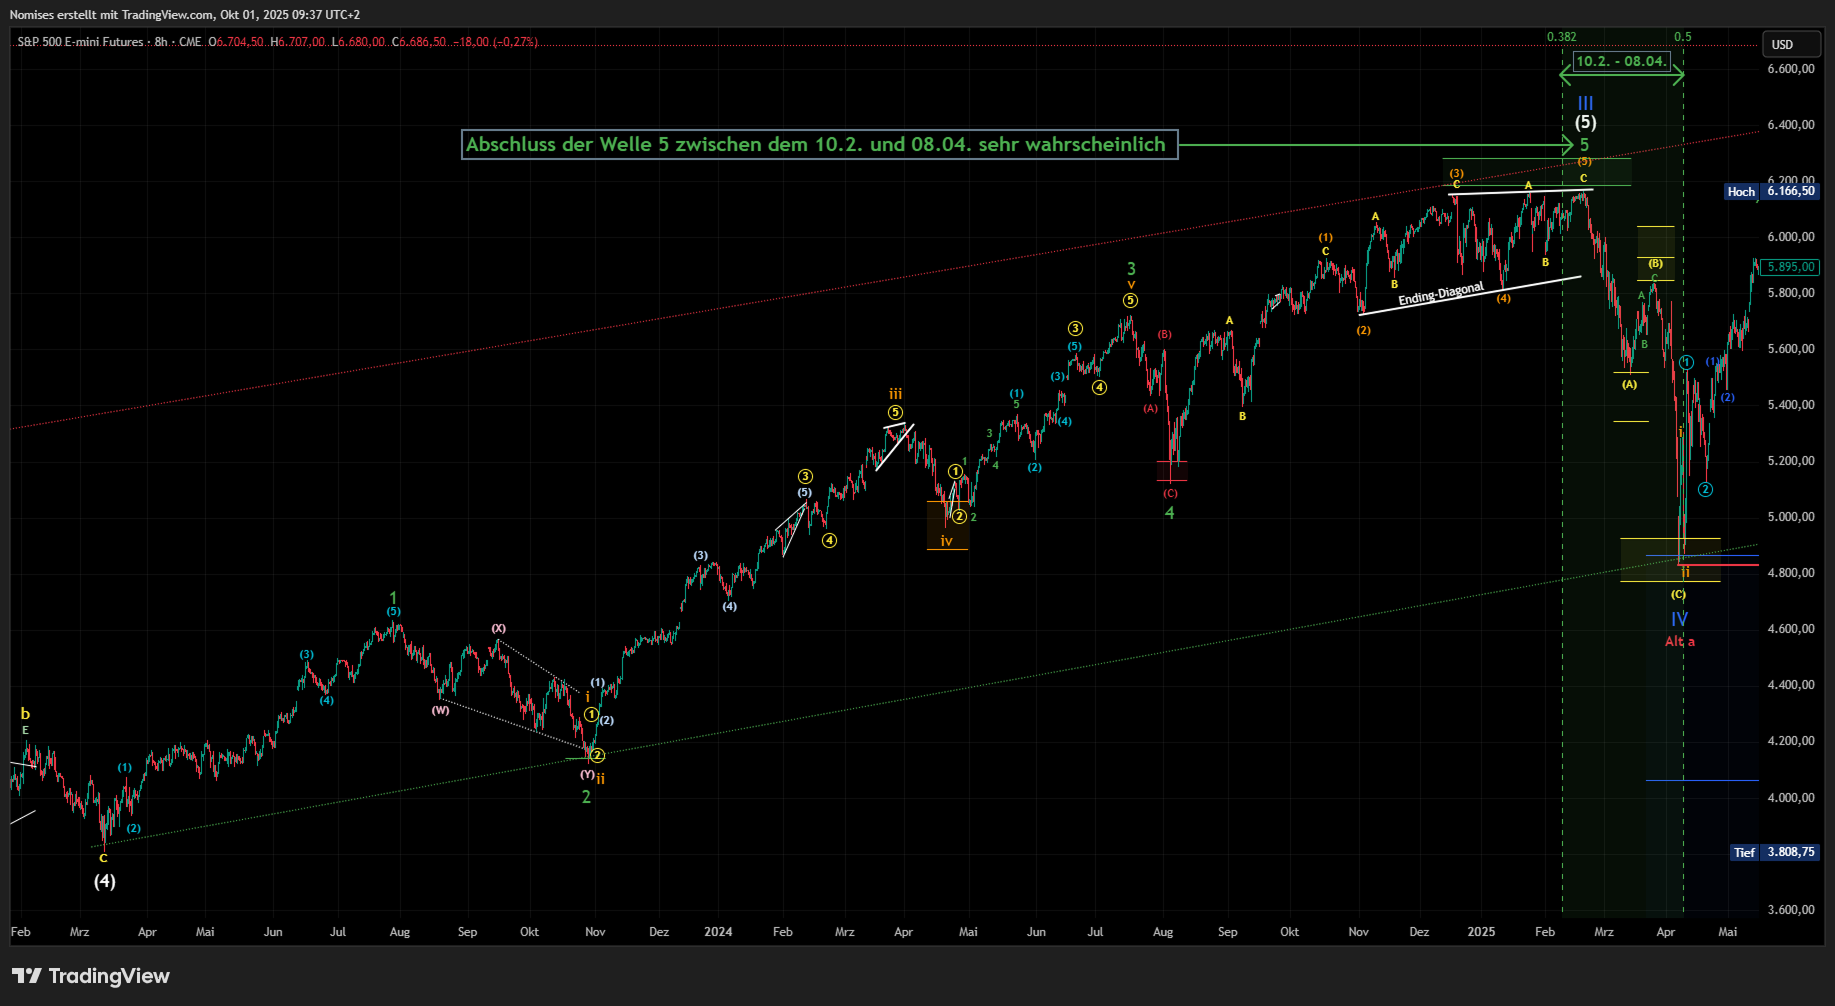1835x1006 pixels.
Task: Click the orange 'iv' wave label box
Action: (x=946, y=541)
